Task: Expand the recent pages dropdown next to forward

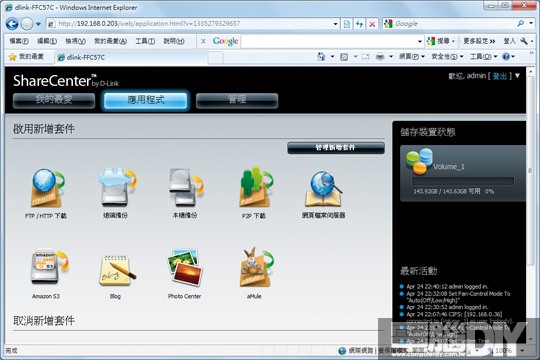Action: click(38, 24)
